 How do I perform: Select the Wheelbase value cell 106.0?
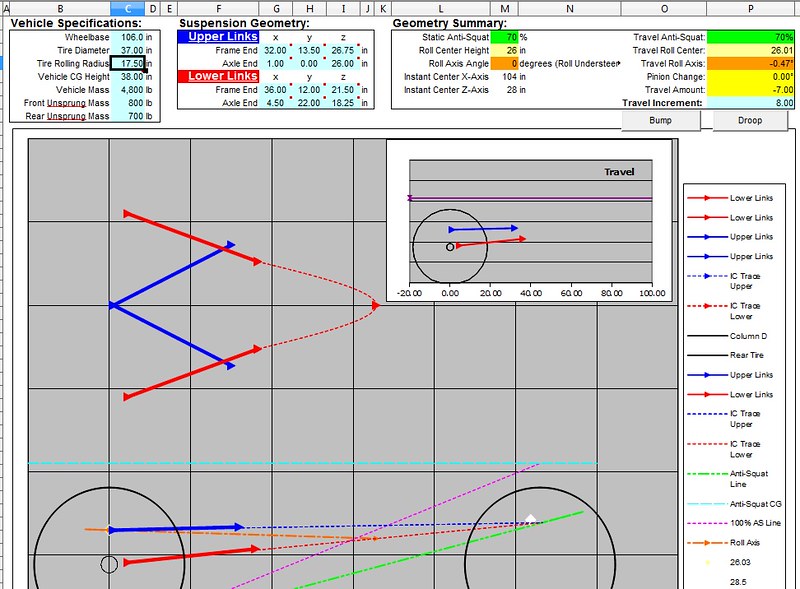pyautogui.click(x=128, y=37)
